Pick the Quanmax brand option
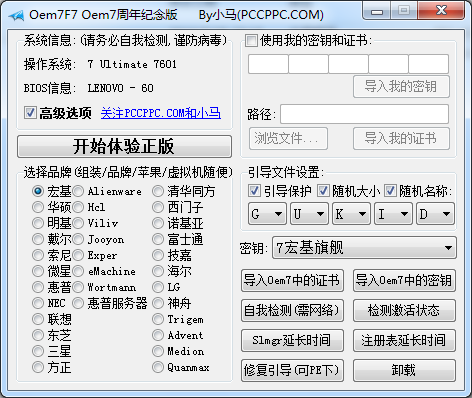The image size is (472, 398). (158, 367)
